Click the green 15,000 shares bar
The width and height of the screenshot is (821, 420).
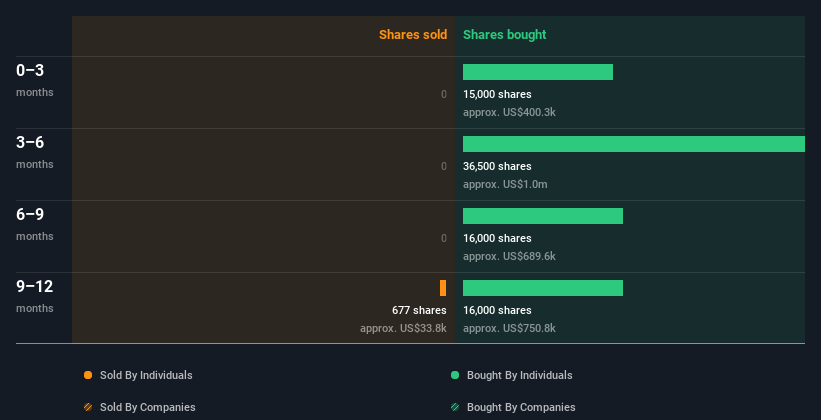[538, 72]
